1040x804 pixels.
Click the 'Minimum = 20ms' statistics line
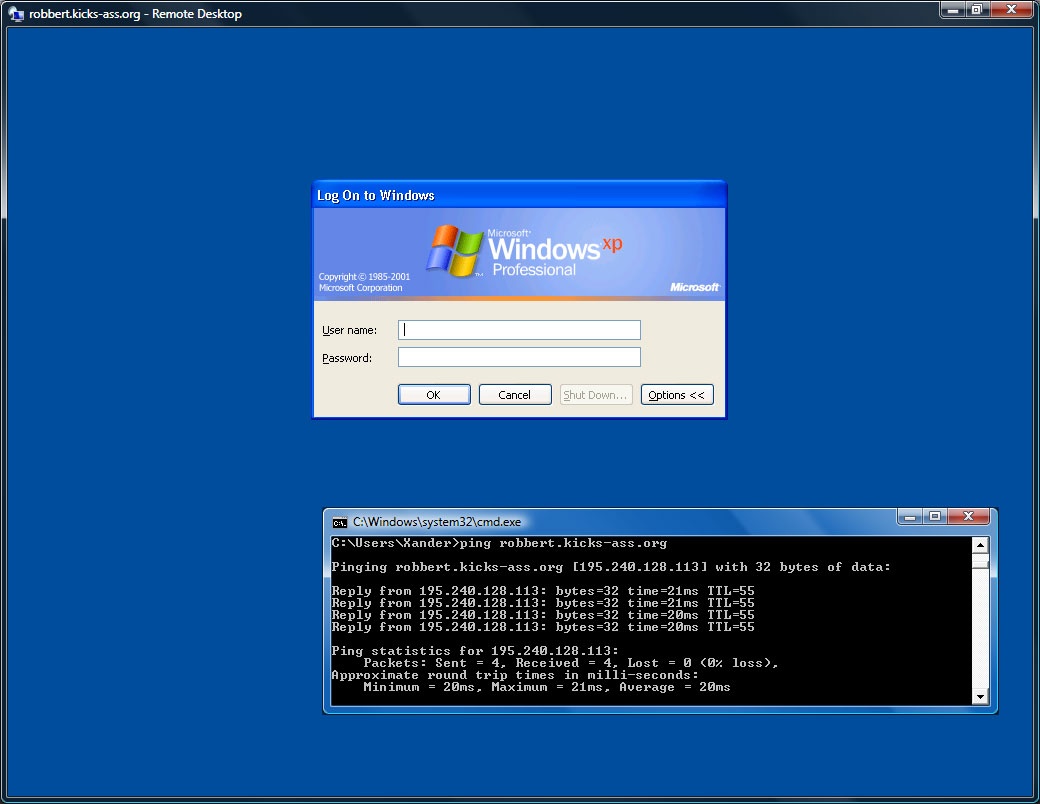(x=547, y=687)
